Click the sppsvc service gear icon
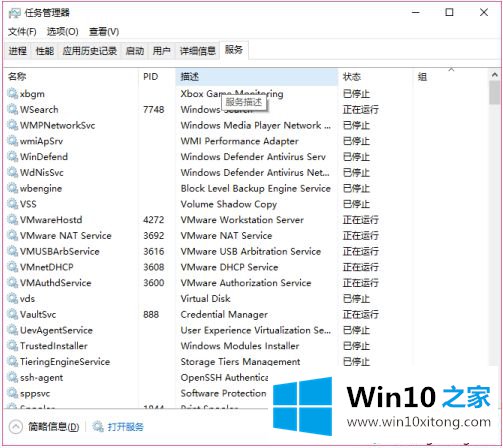The width and height of the screenshot is (503, 448). (x=12, y=393)
